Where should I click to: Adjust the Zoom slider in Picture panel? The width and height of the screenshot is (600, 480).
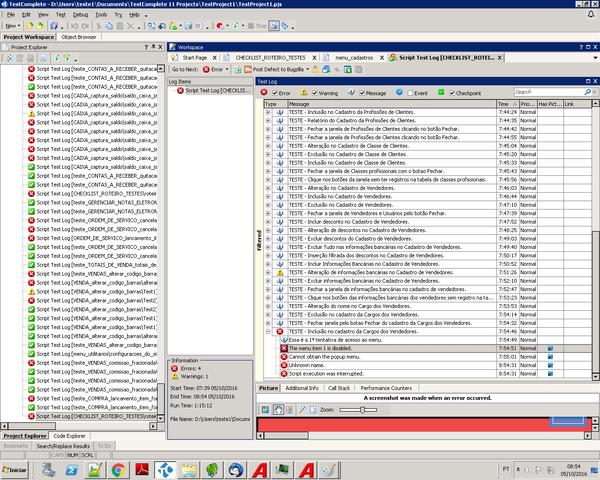click(x=362, y=410)
